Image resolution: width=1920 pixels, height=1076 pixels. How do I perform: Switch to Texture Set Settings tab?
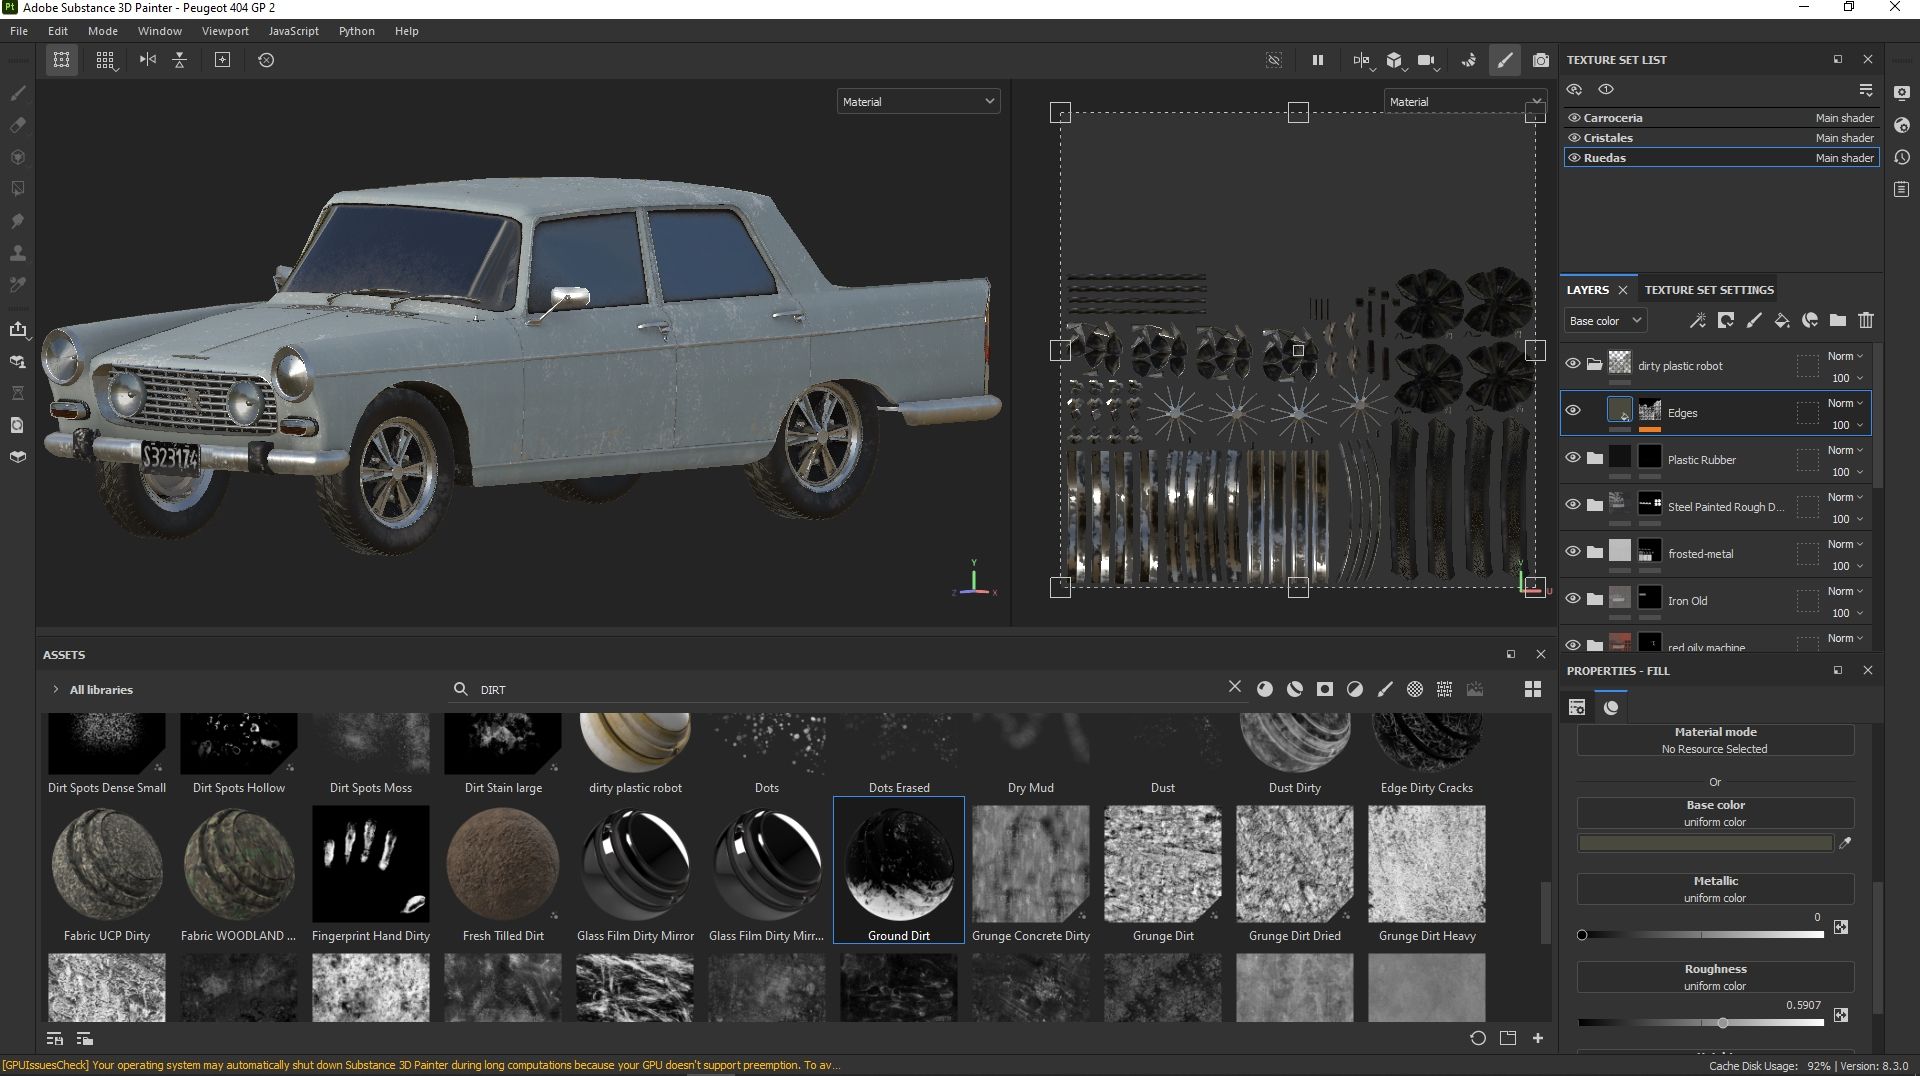(x=1709, y=290)
